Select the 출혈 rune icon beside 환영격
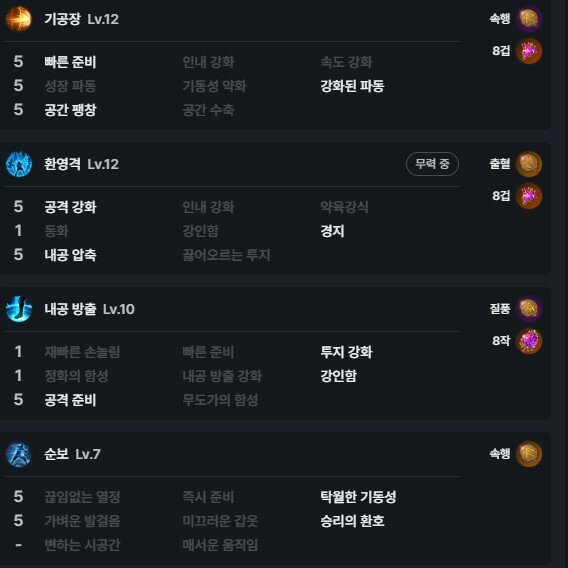This screenshot has width=568, height=568. point(529,164)
